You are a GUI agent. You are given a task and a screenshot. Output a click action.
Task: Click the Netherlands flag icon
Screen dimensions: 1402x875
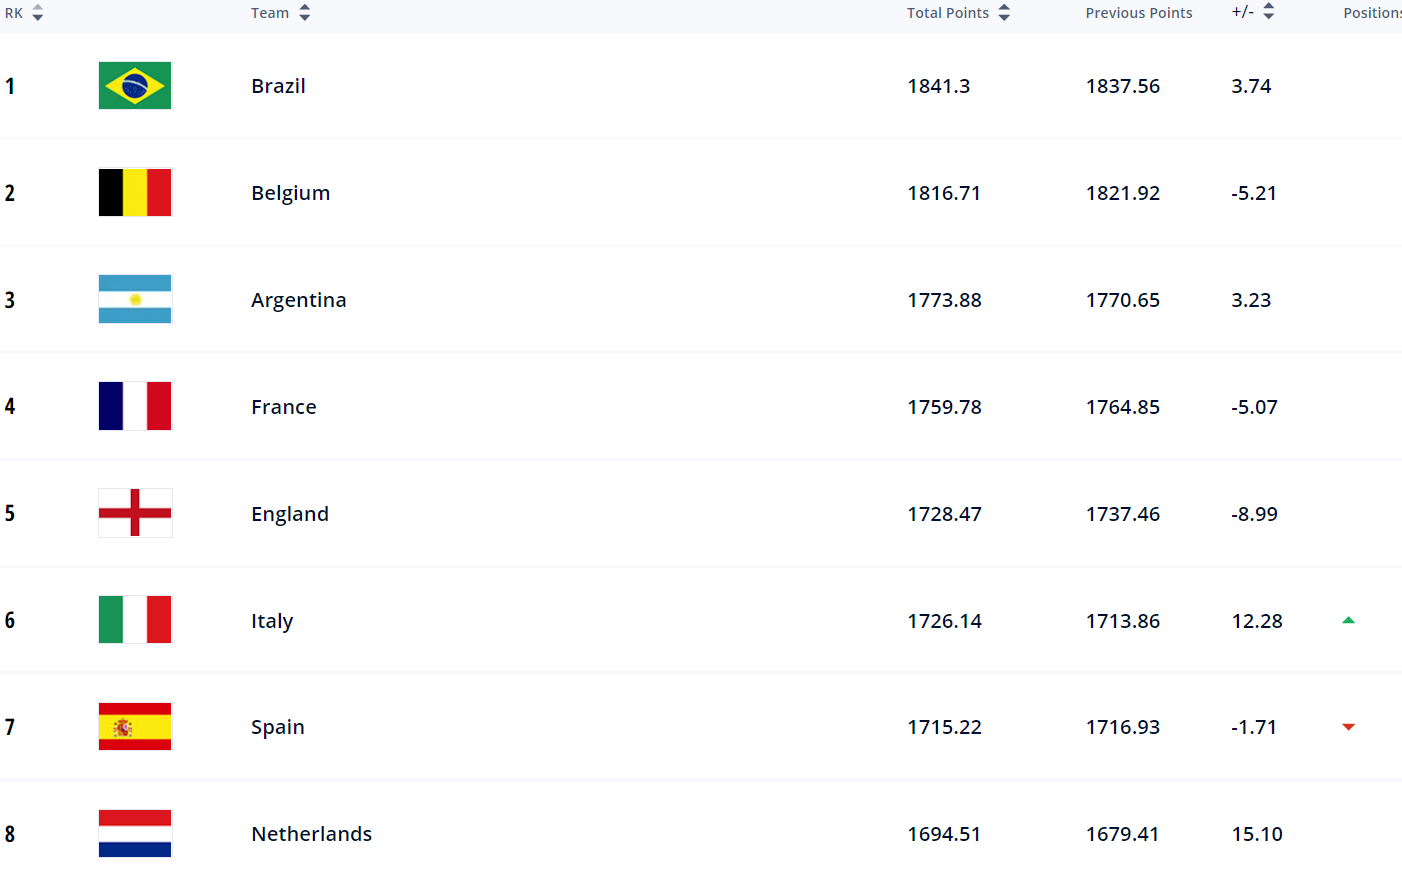(135, 834)
